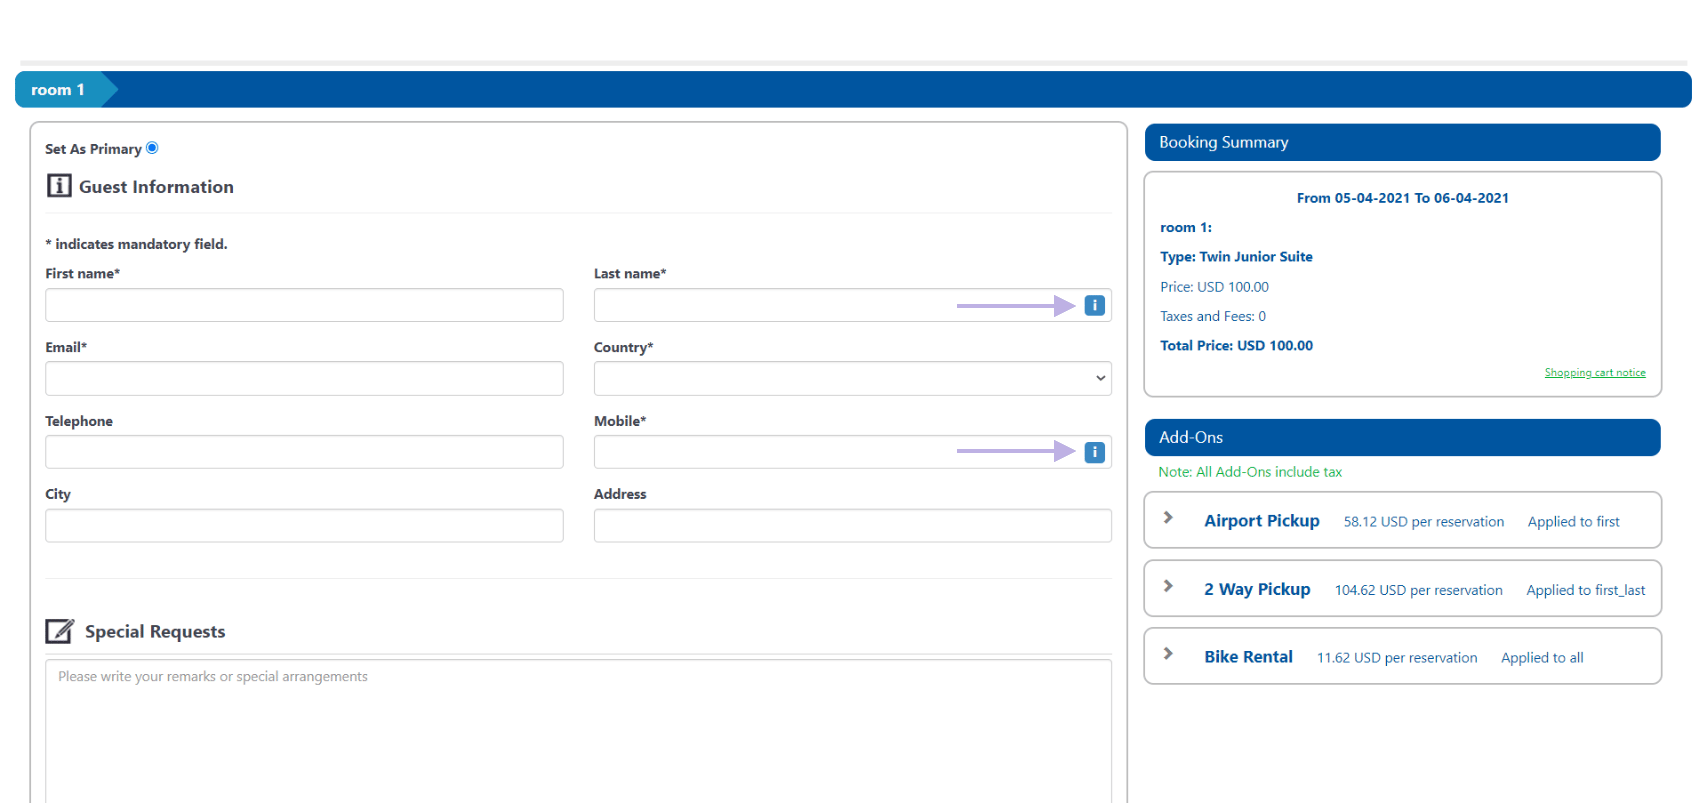Click 'Note: All Add-Ons include tax' text
The image size is (1707, 803).
[x=1250, y=472]
